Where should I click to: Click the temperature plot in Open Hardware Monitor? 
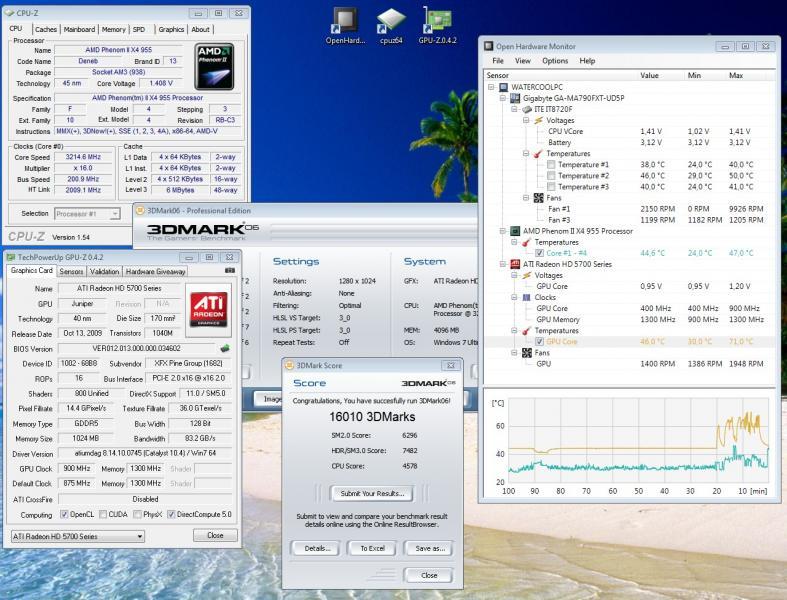[x=638, y=440]
